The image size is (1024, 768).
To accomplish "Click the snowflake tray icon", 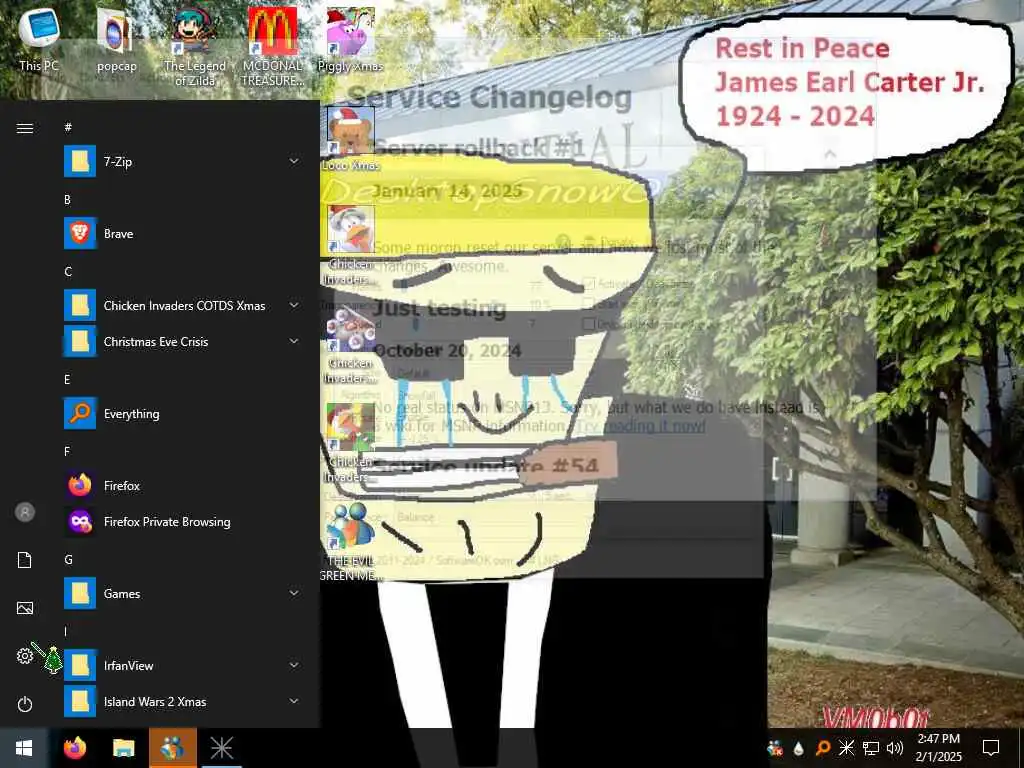I will [846, 748].
